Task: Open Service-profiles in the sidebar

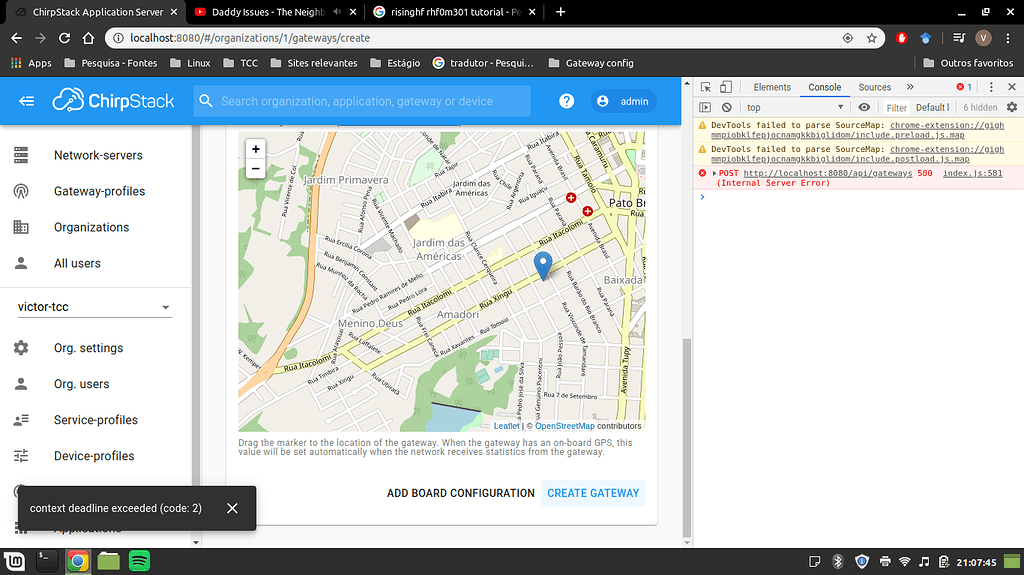Action: pos(95,420)
